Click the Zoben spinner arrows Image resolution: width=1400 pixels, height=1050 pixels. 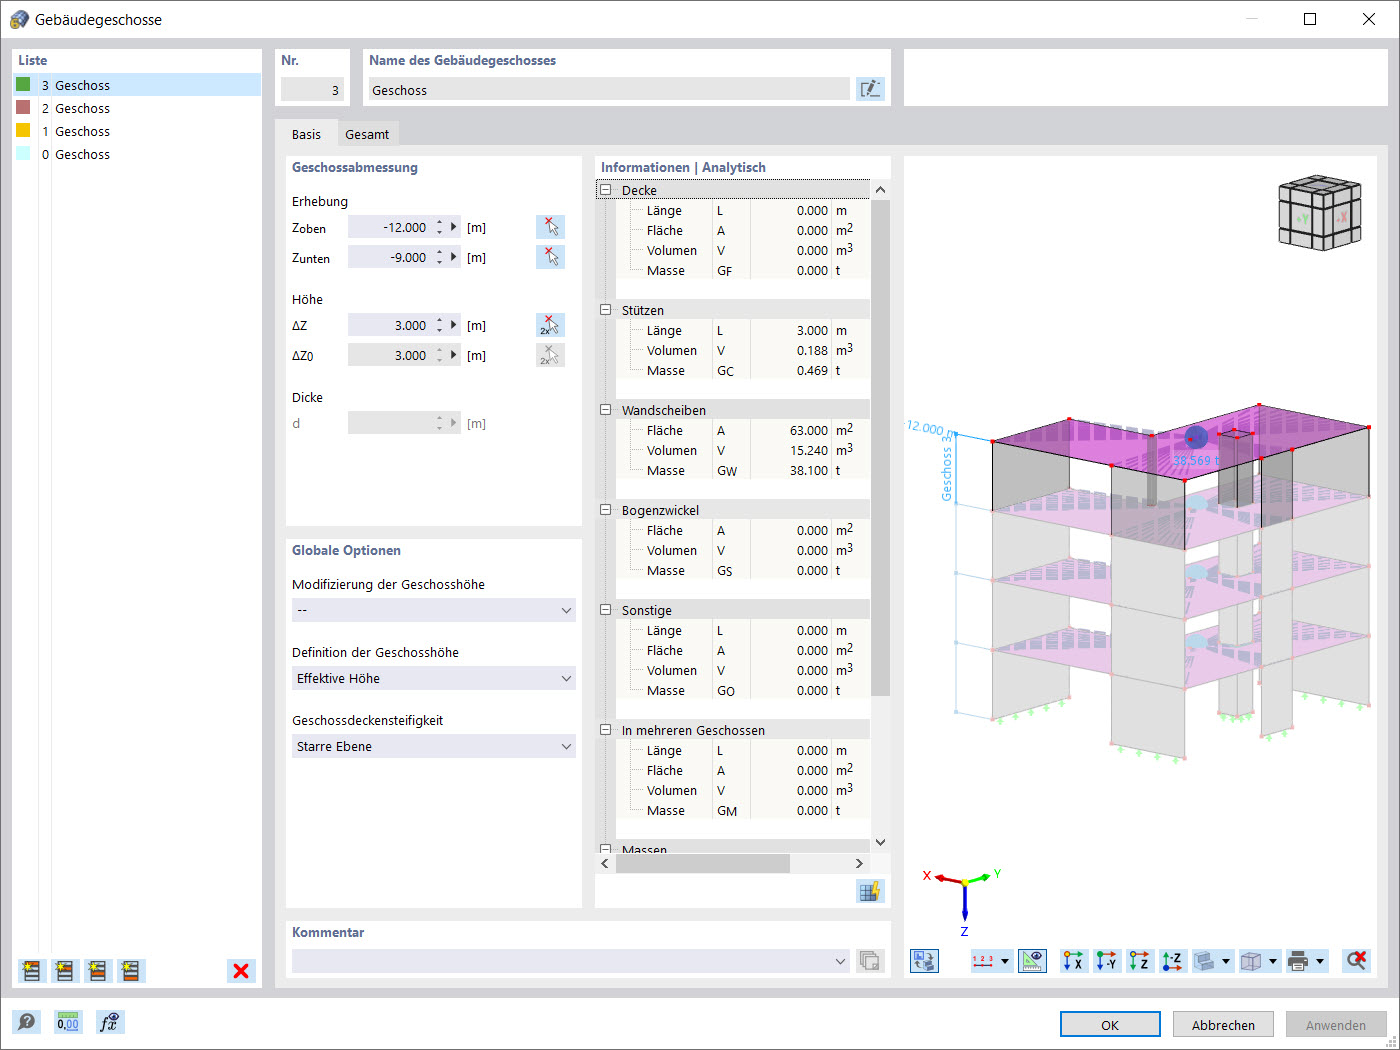439,227
